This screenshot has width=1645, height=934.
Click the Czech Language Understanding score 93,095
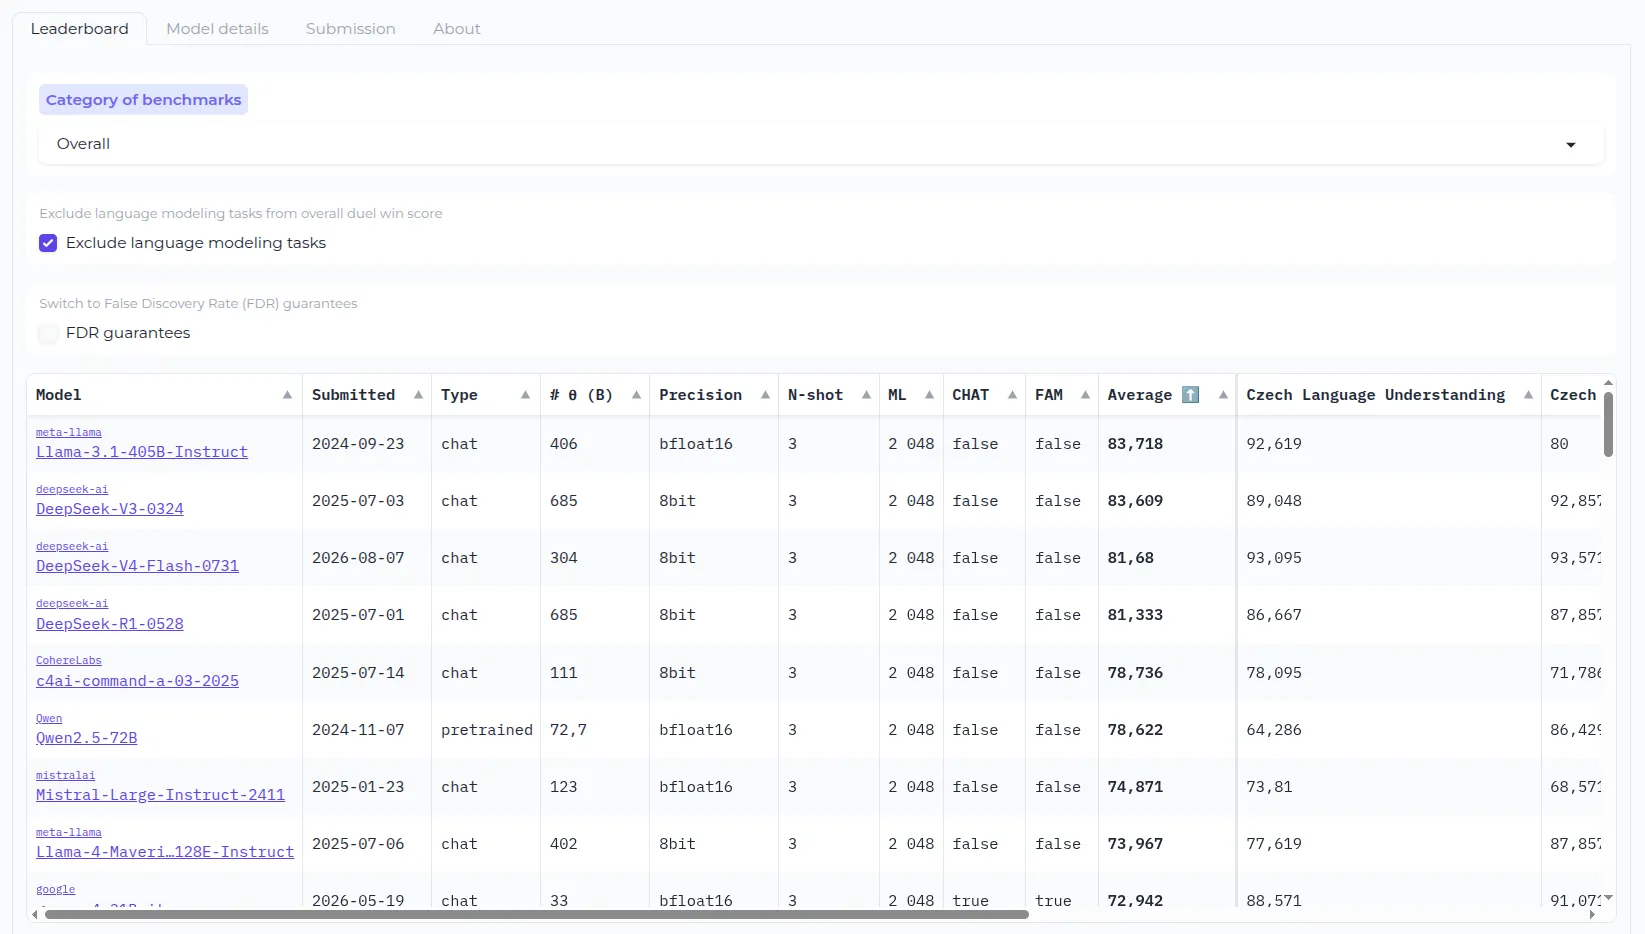point(1274,558)
